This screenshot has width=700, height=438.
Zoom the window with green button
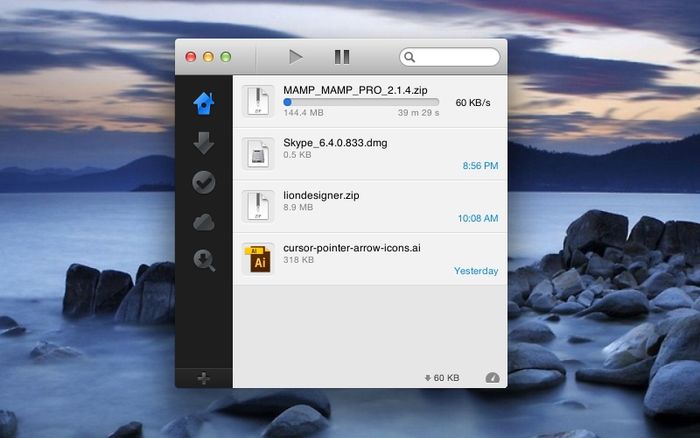pyautogui.click(x=226, y=57)
